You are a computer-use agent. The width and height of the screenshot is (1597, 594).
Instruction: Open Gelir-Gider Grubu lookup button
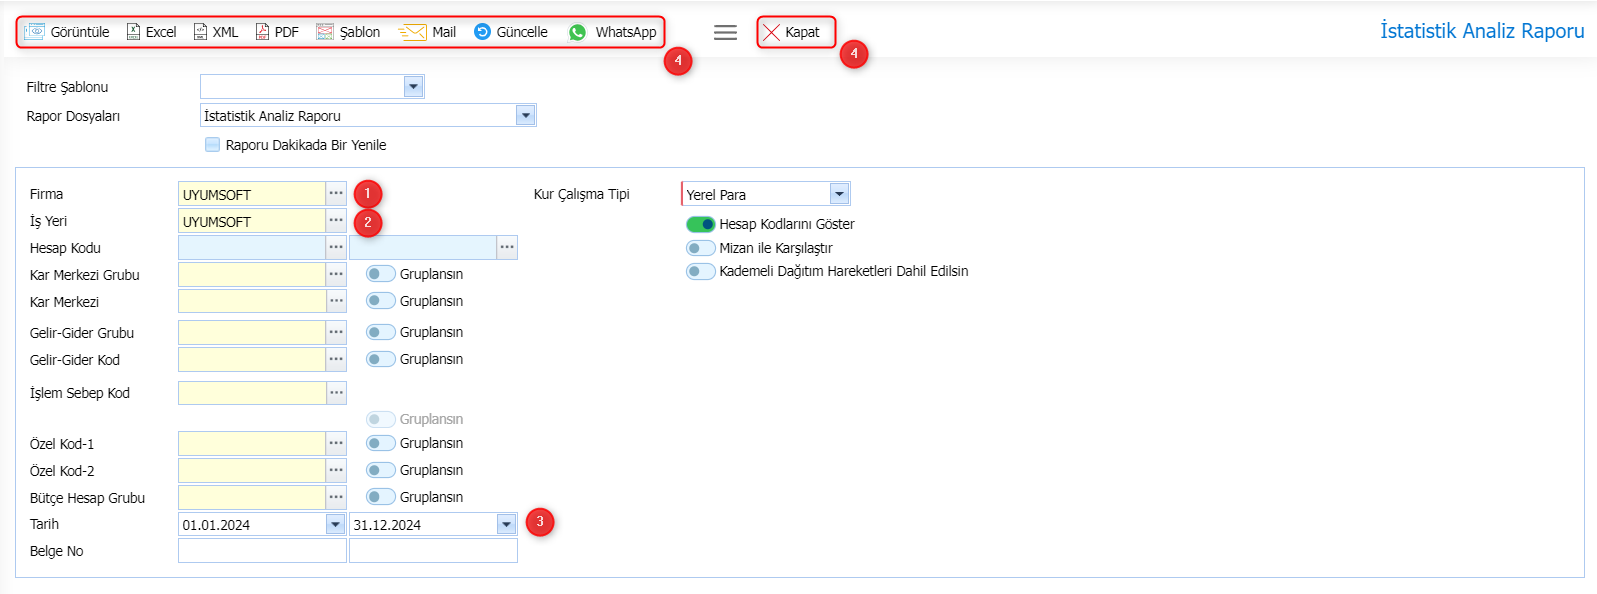pos(336,332)
